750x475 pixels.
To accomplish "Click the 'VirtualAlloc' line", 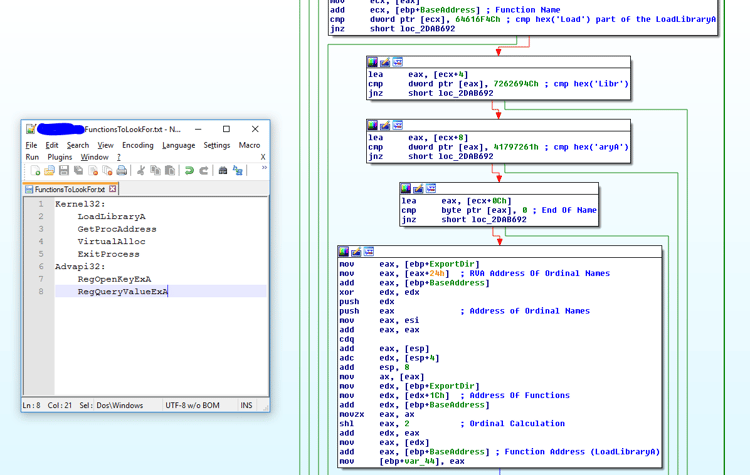I will point(111,242).
